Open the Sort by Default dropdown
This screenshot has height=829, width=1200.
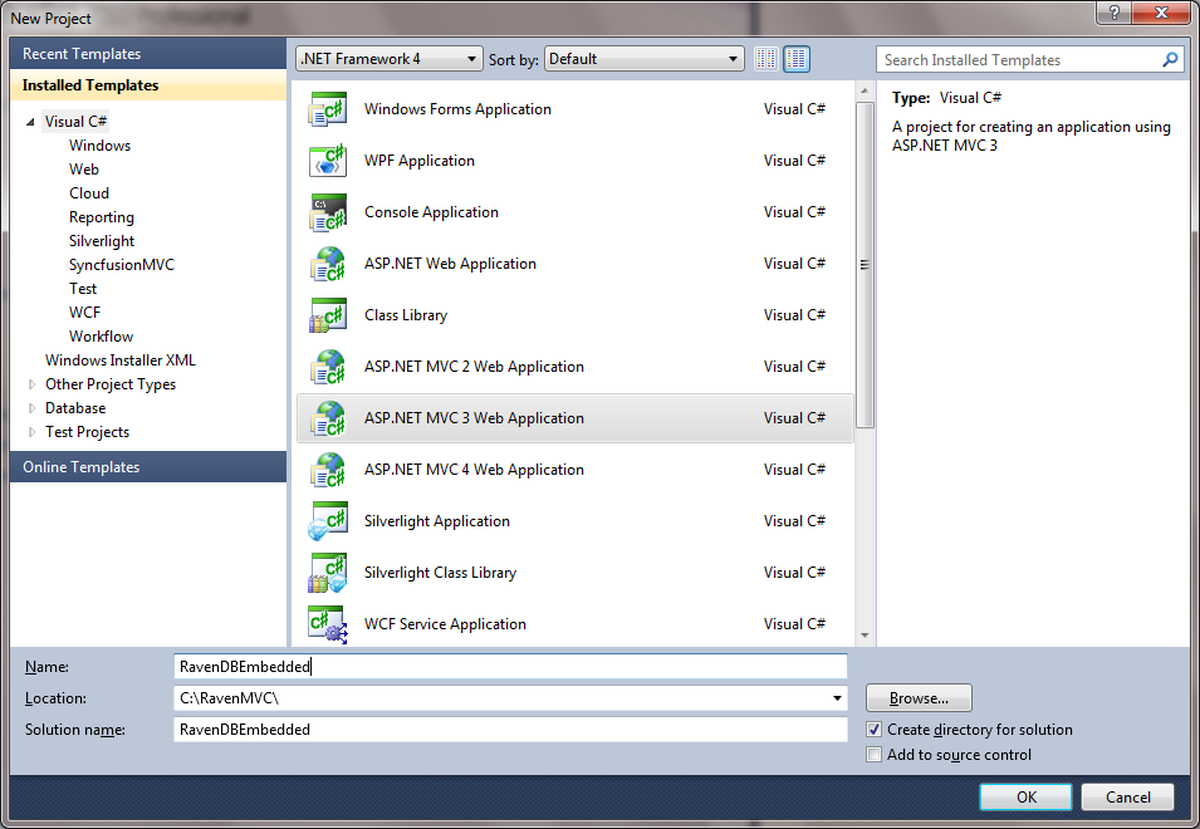[644, 59]
